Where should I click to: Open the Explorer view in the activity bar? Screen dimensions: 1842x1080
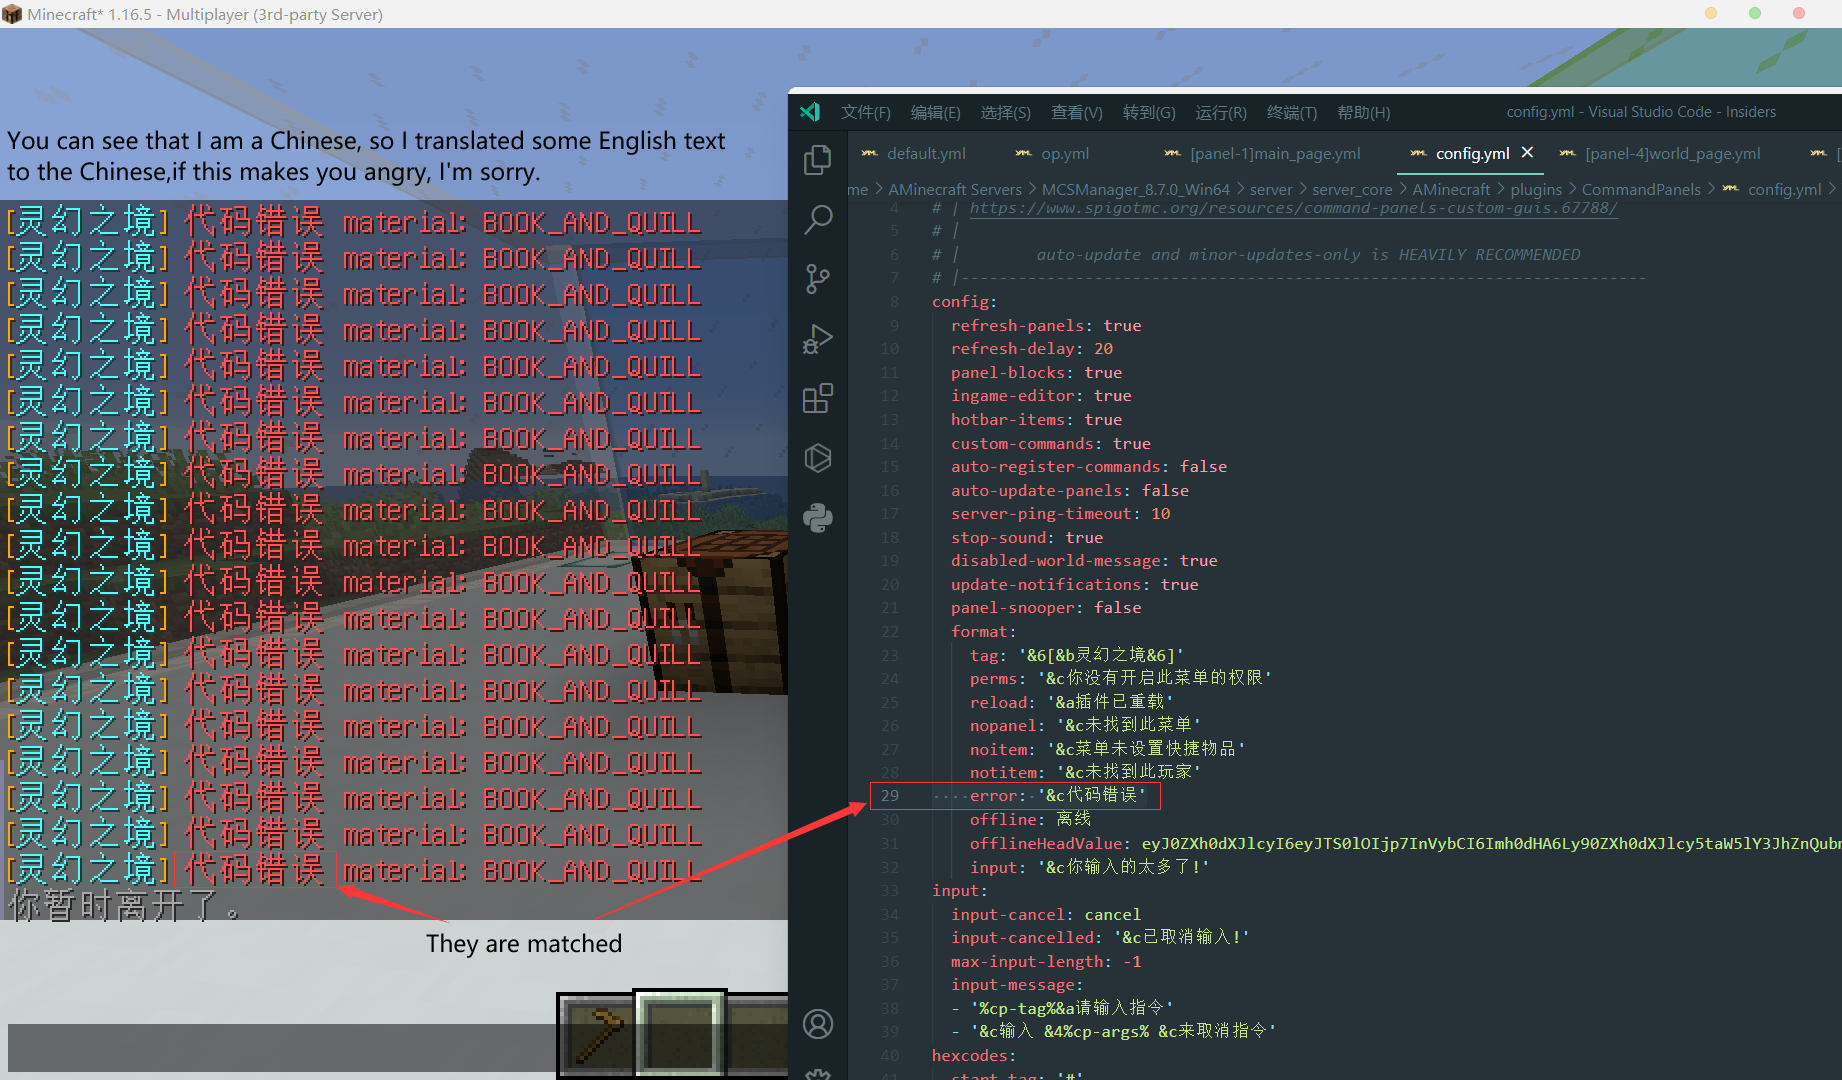point(818,158)
